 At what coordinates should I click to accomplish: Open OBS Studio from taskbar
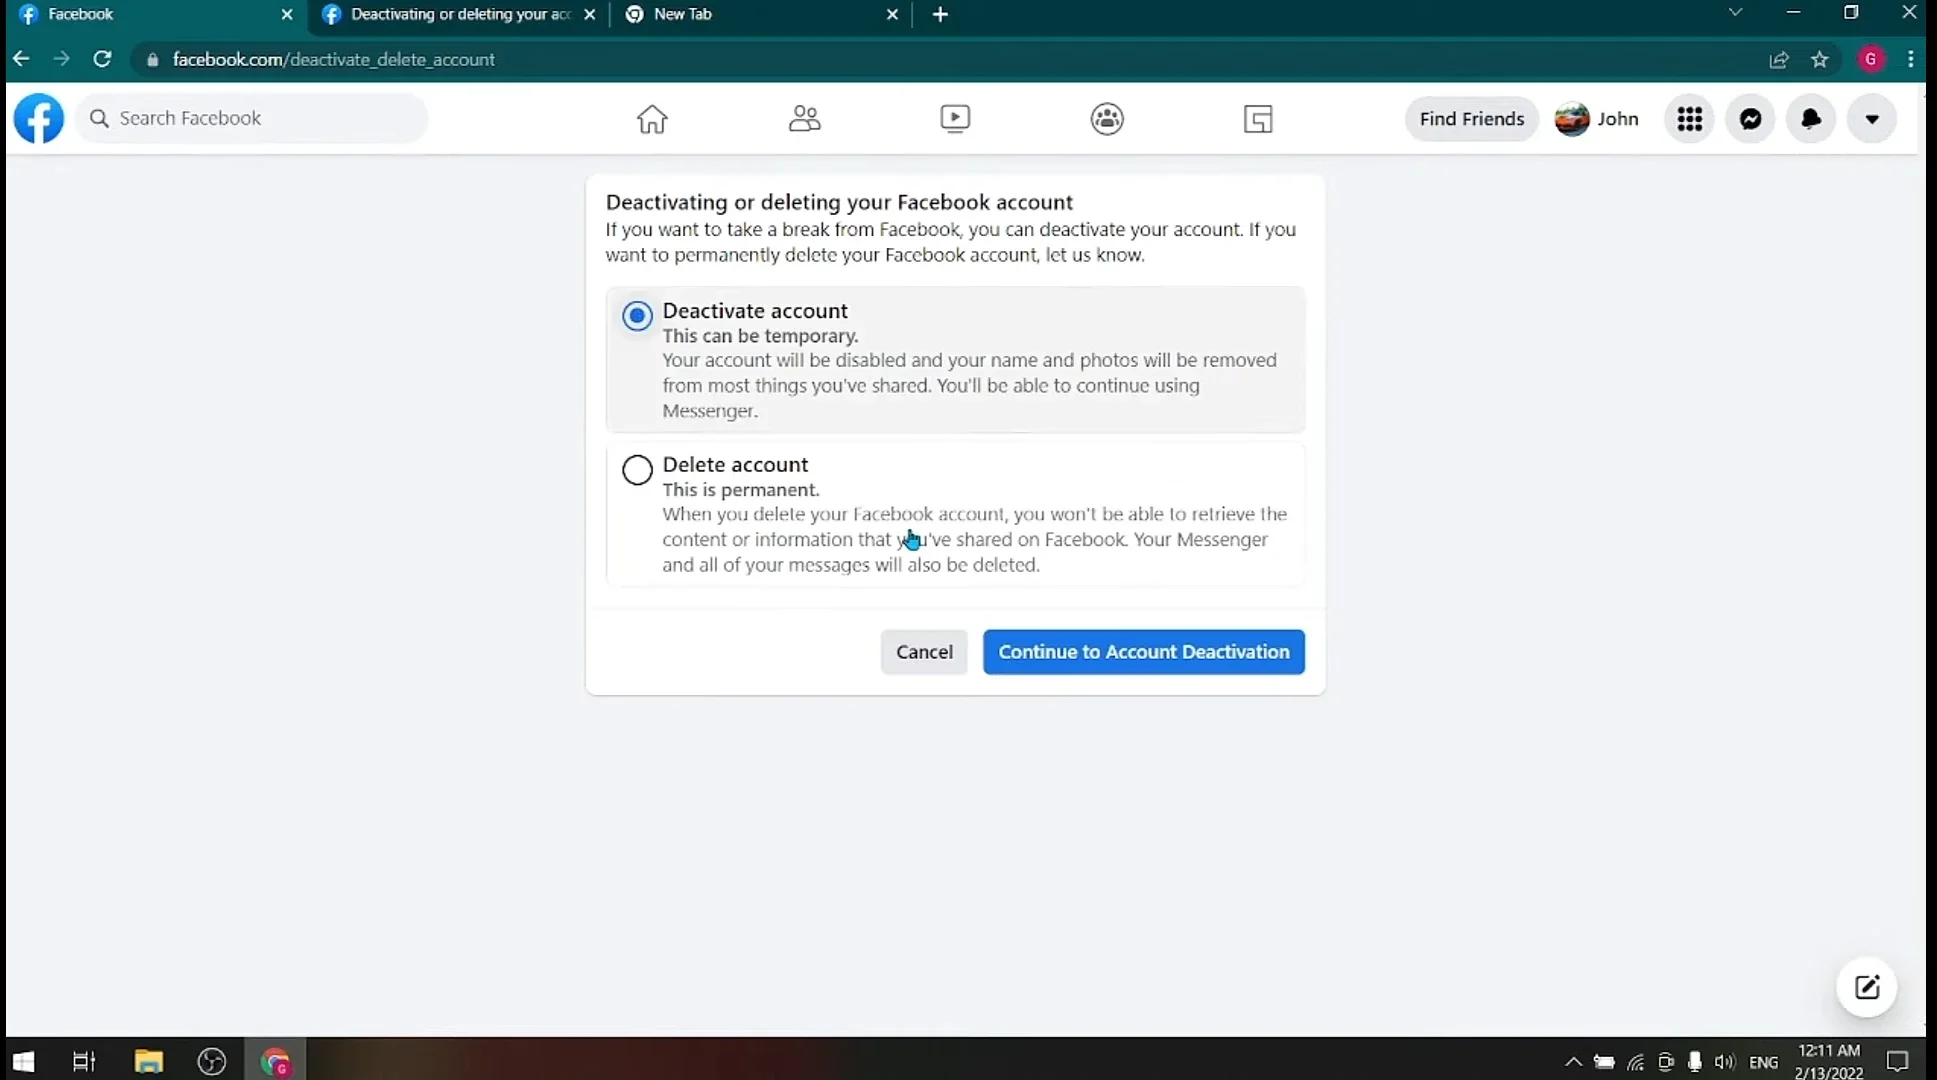[212, 1061]
